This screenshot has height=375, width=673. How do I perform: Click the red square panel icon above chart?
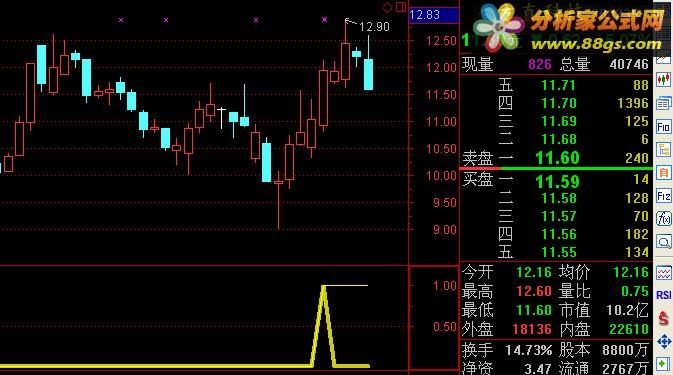pos(401,7)
